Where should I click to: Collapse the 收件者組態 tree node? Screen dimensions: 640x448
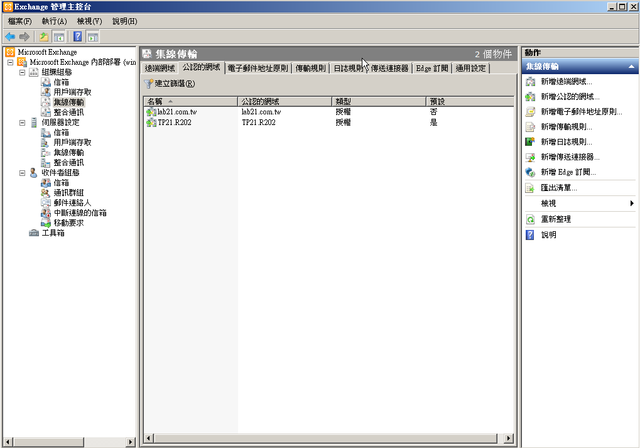click(x=22, y=173)
